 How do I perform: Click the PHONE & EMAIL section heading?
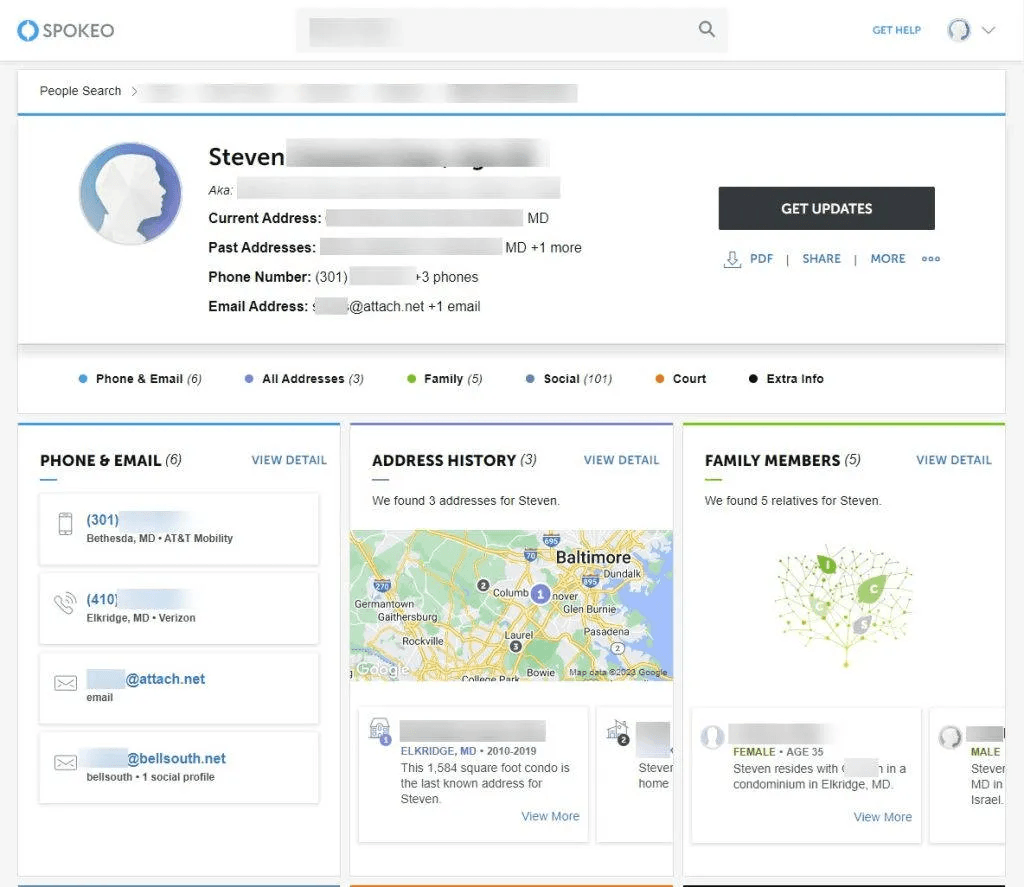[101, 460]
